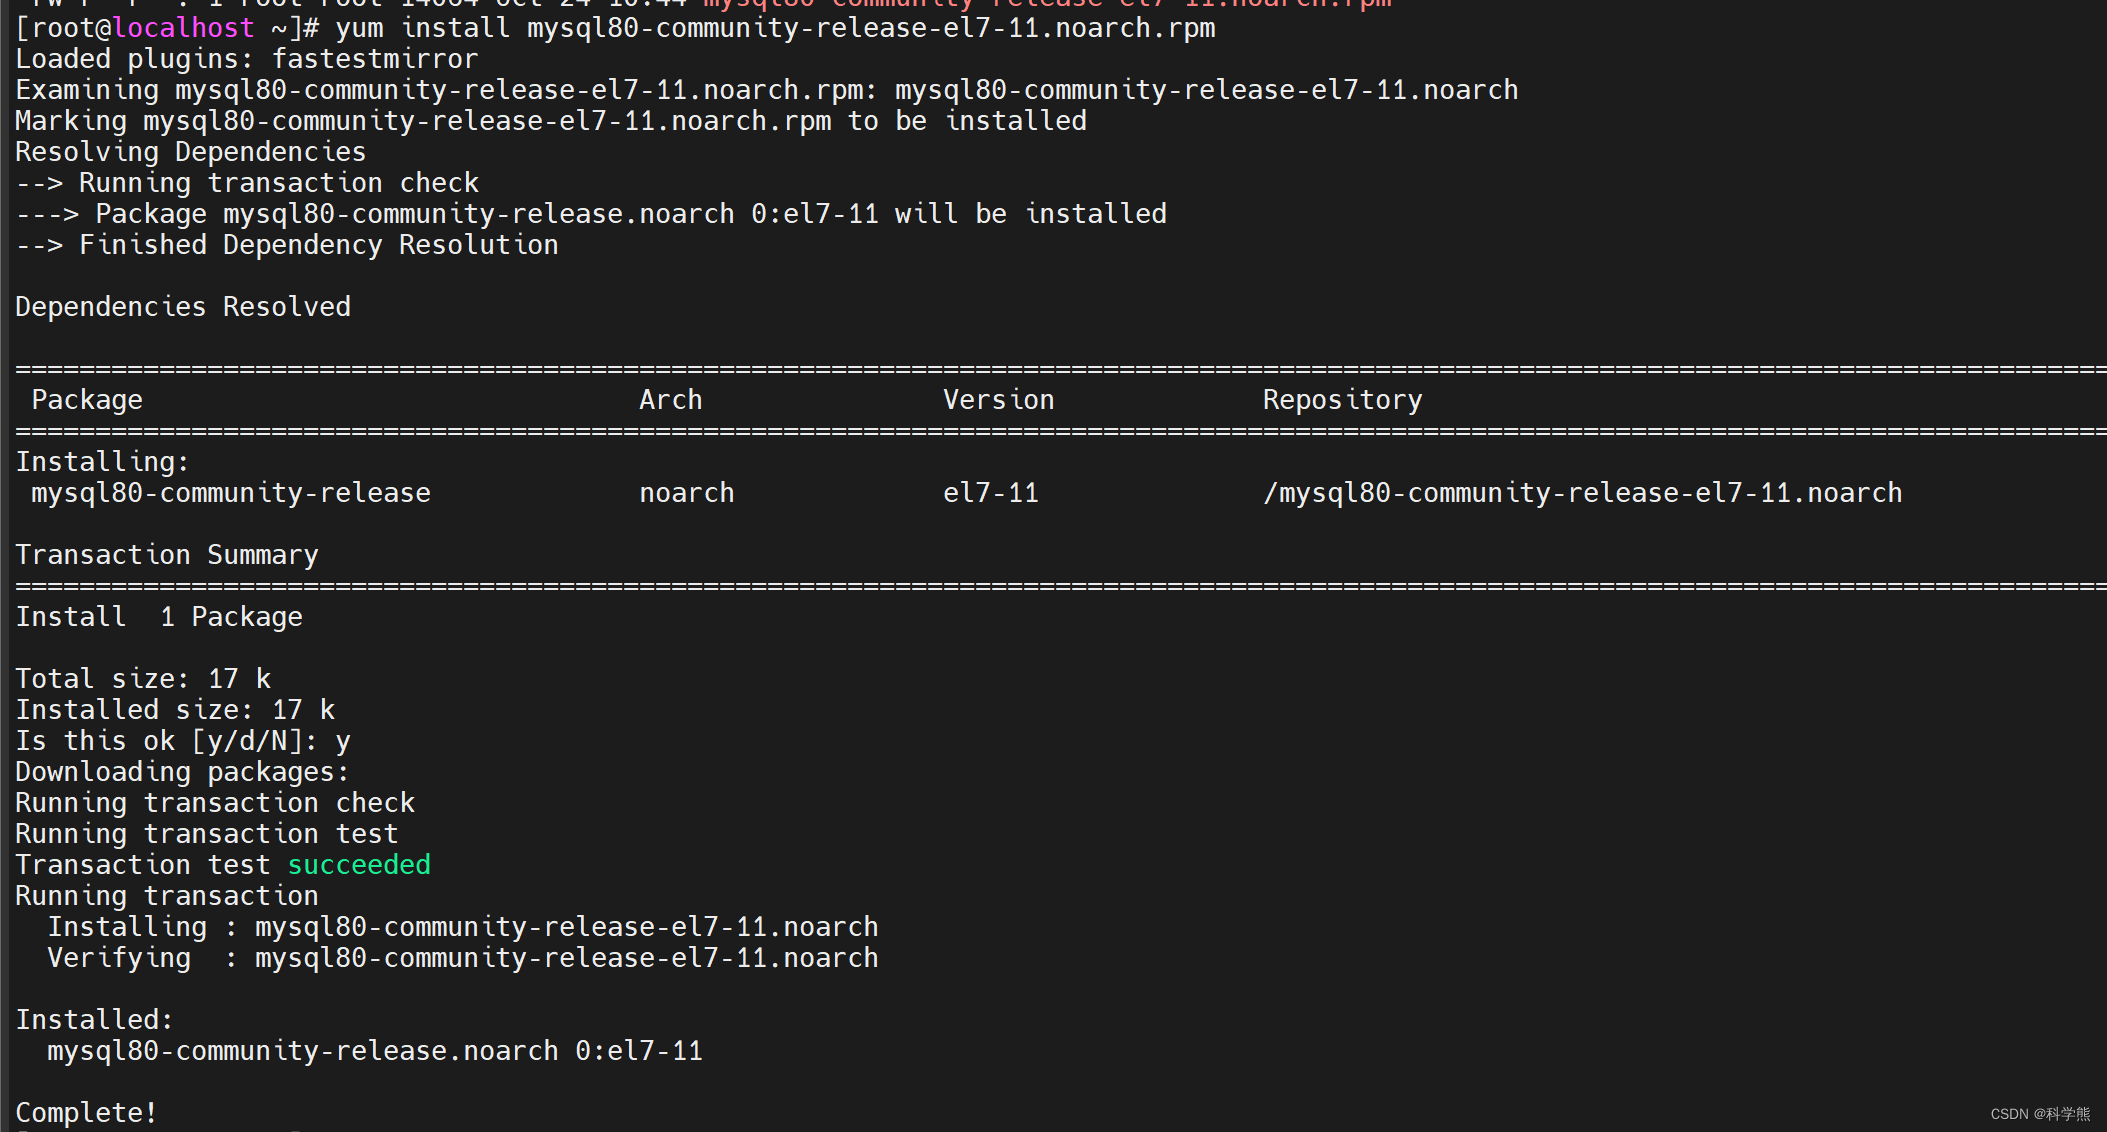Image resolution: width=2107 pixels, height=1132 pixels.
Task: Click the 'Installed:' line
Action: point(95,1020)
